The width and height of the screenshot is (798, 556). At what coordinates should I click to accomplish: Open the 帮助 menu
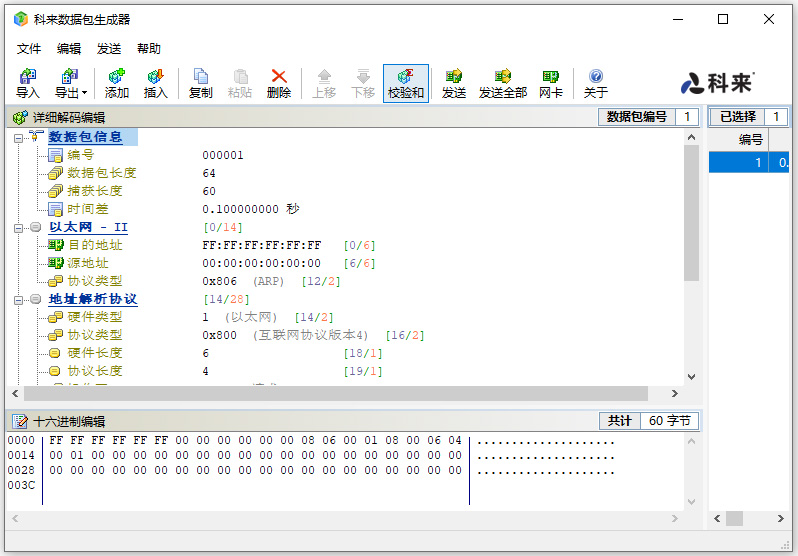[x=149, y=49]
